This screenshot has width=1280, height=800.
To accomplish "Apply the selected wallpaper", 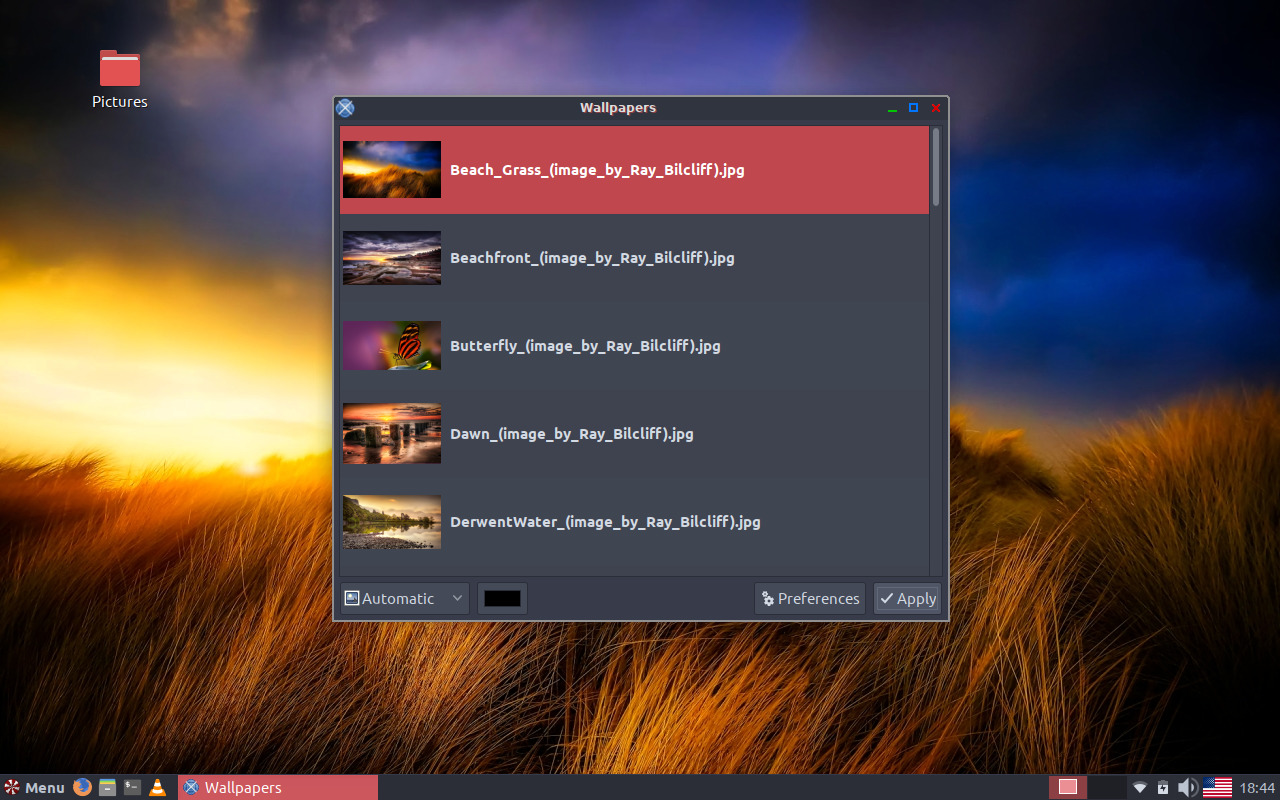I will 907,598.
